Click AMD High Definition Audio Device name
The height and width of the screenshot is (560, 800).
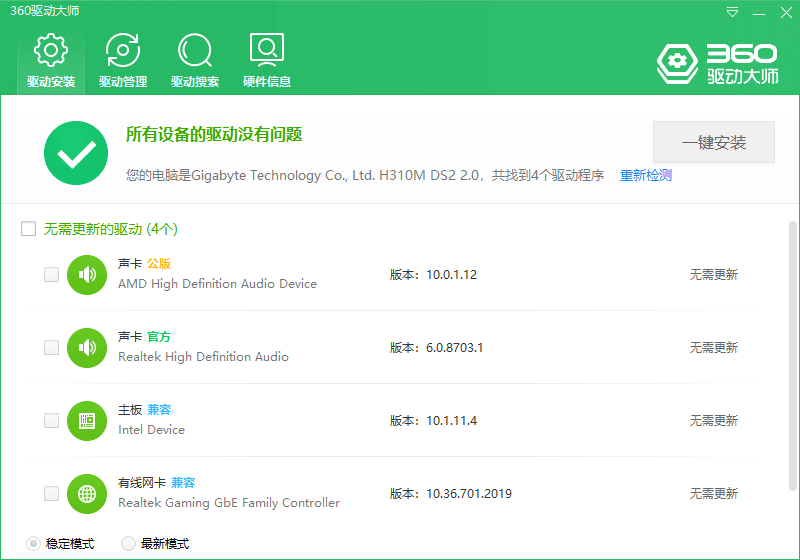(217, 284)
